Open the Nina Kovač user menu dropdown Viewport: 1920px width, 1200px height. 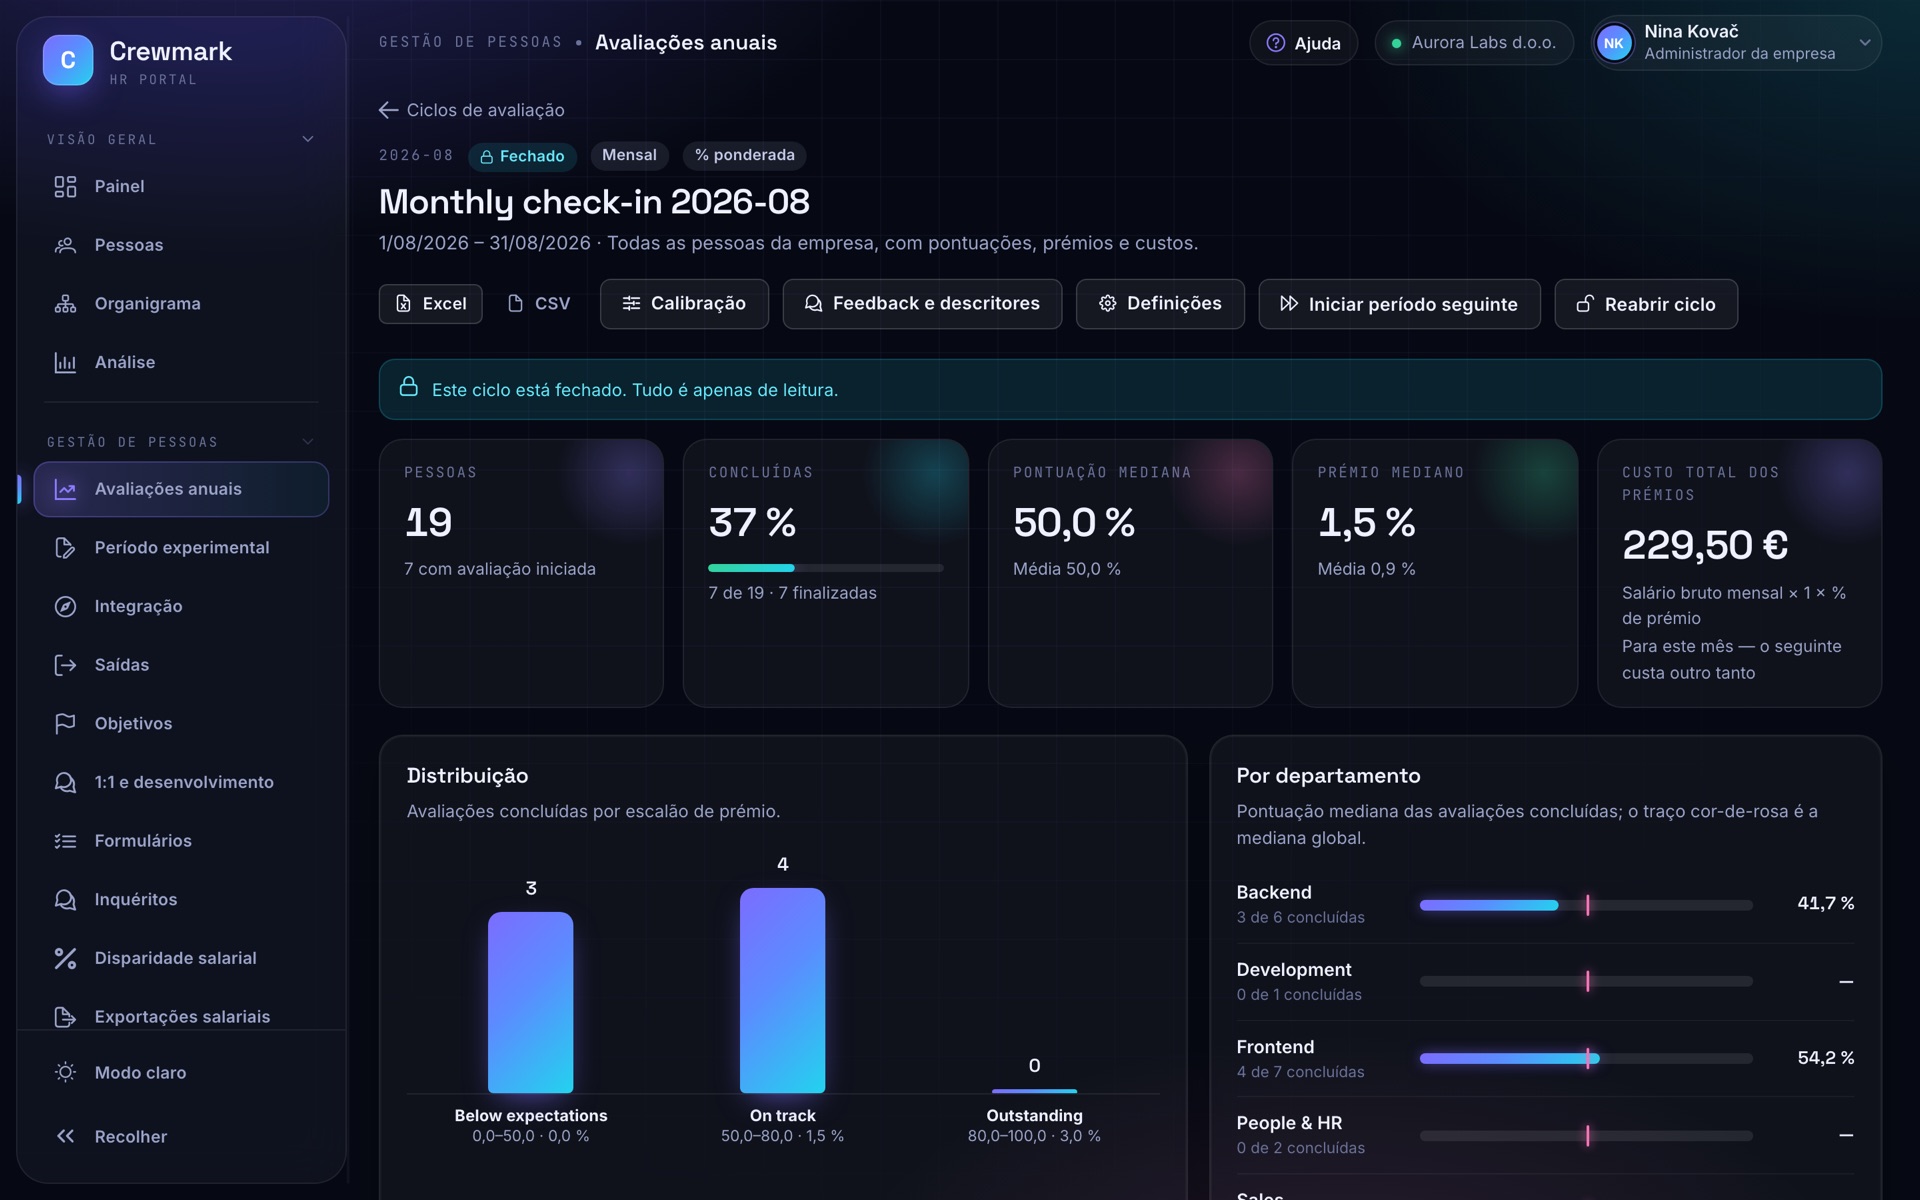[1735, 43]
